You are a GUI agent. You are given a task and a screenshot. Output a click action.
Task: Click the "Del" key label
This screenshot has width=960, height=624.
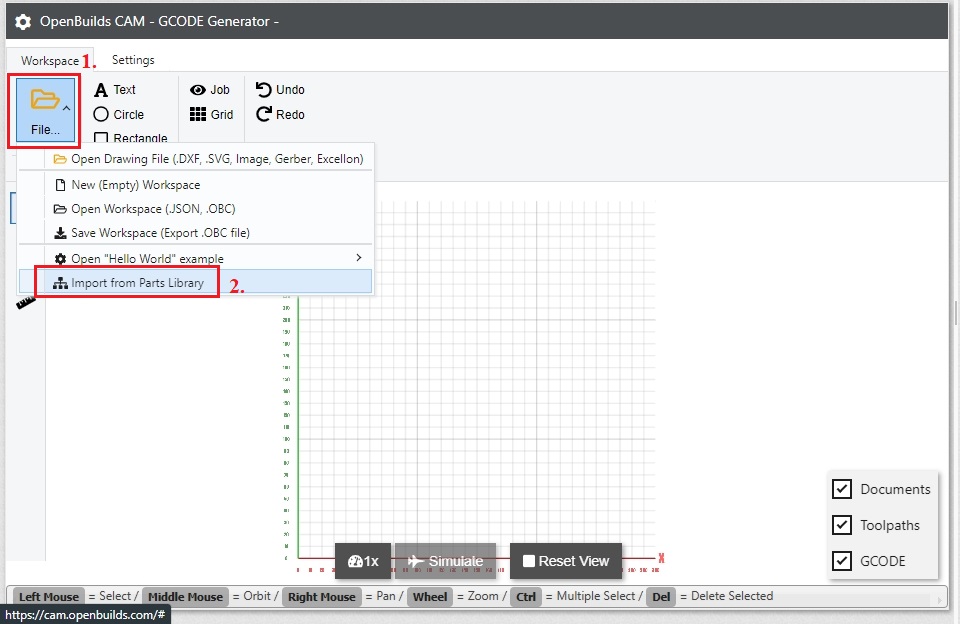pyautogui.click(x=661, y=596)
